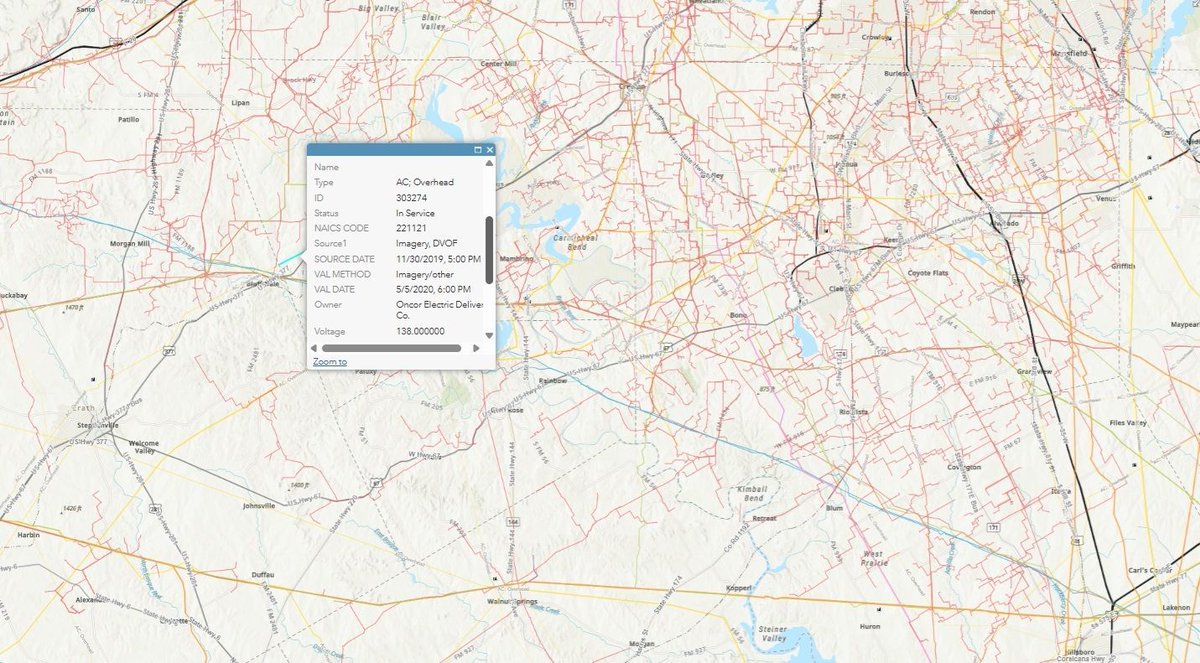Screen dimensions: 1200x663
Task: Click the Coyote Flats label on the map
Action: pyautogui.click(x=927, y=273)
